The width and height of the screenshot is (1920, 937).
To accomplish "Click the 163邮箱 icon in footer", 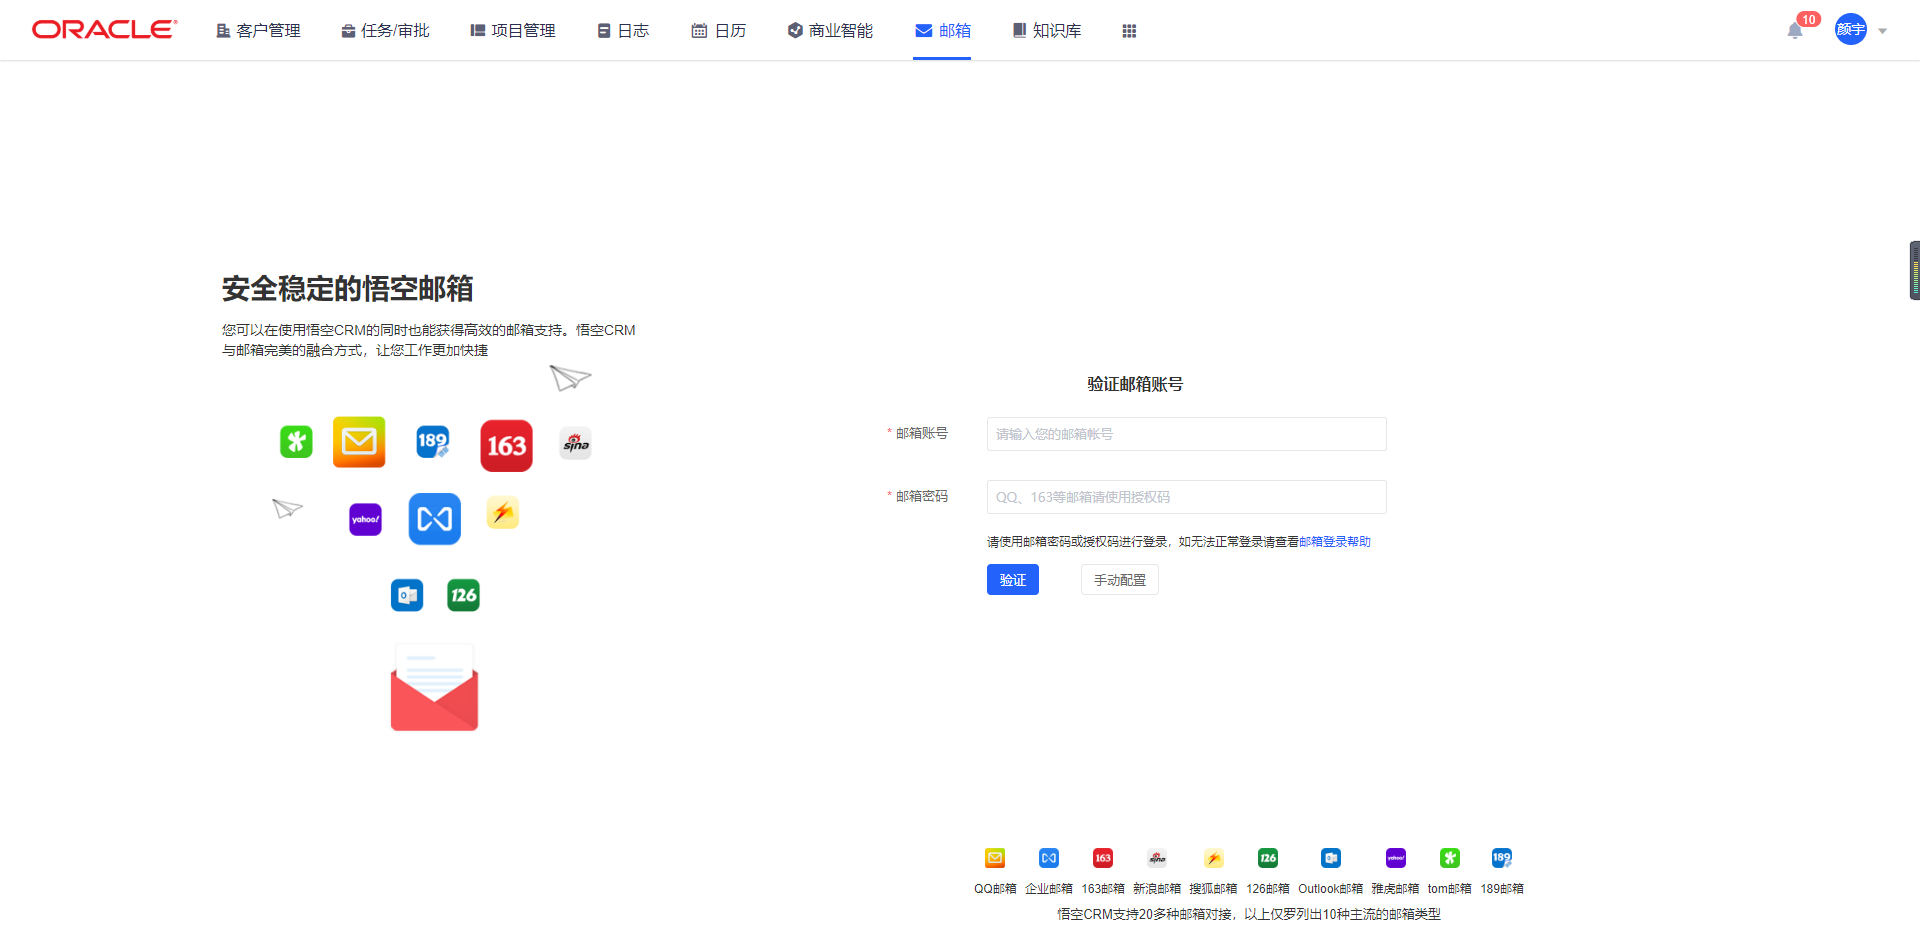I will [1103, 858].
